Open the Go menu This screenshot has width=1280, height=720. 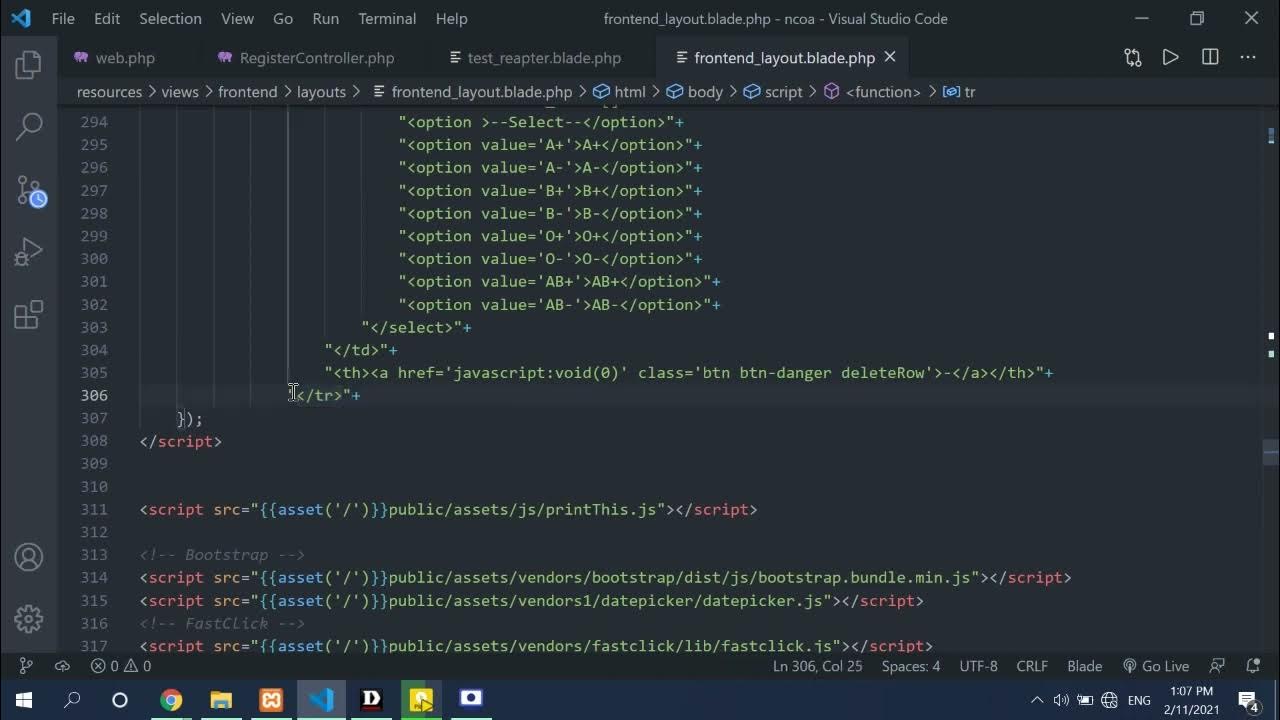point(283,18)
